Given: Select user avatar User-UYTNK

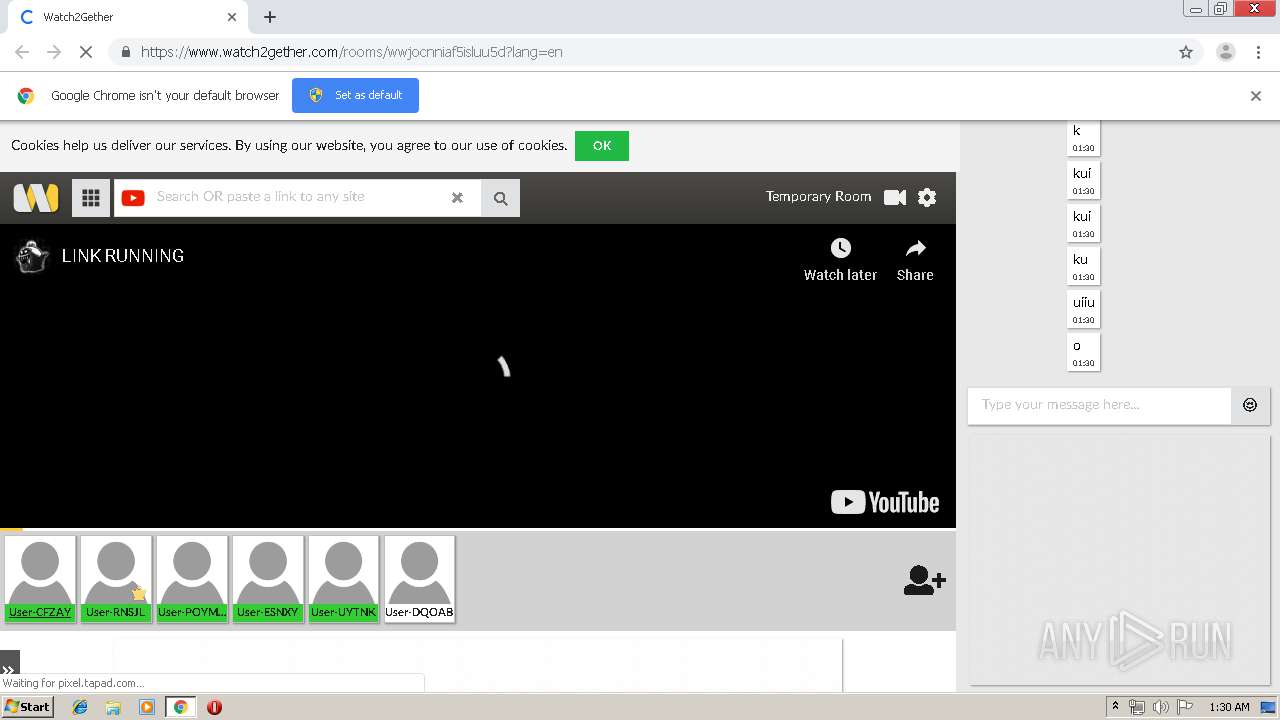Looking at the screenshot, I should 344,579.
